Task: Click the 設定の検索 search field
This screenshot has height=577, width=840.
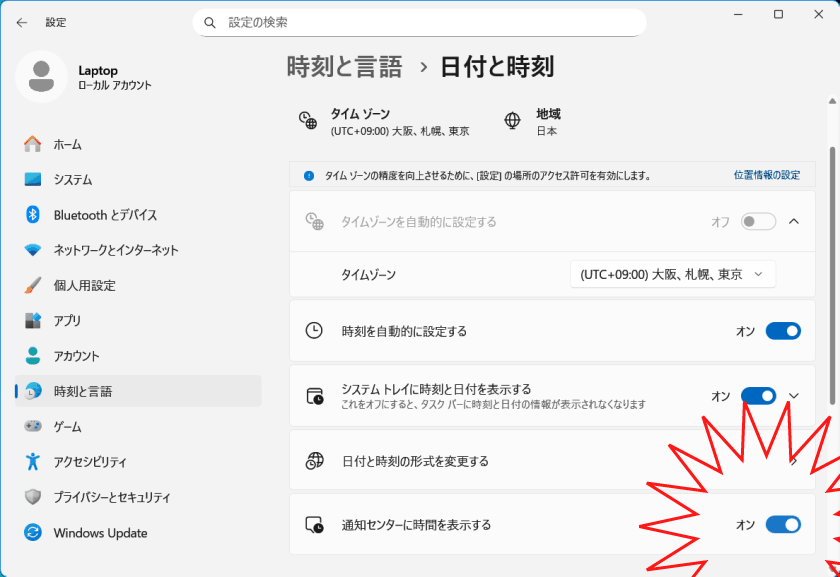Action: click(419, 23)
